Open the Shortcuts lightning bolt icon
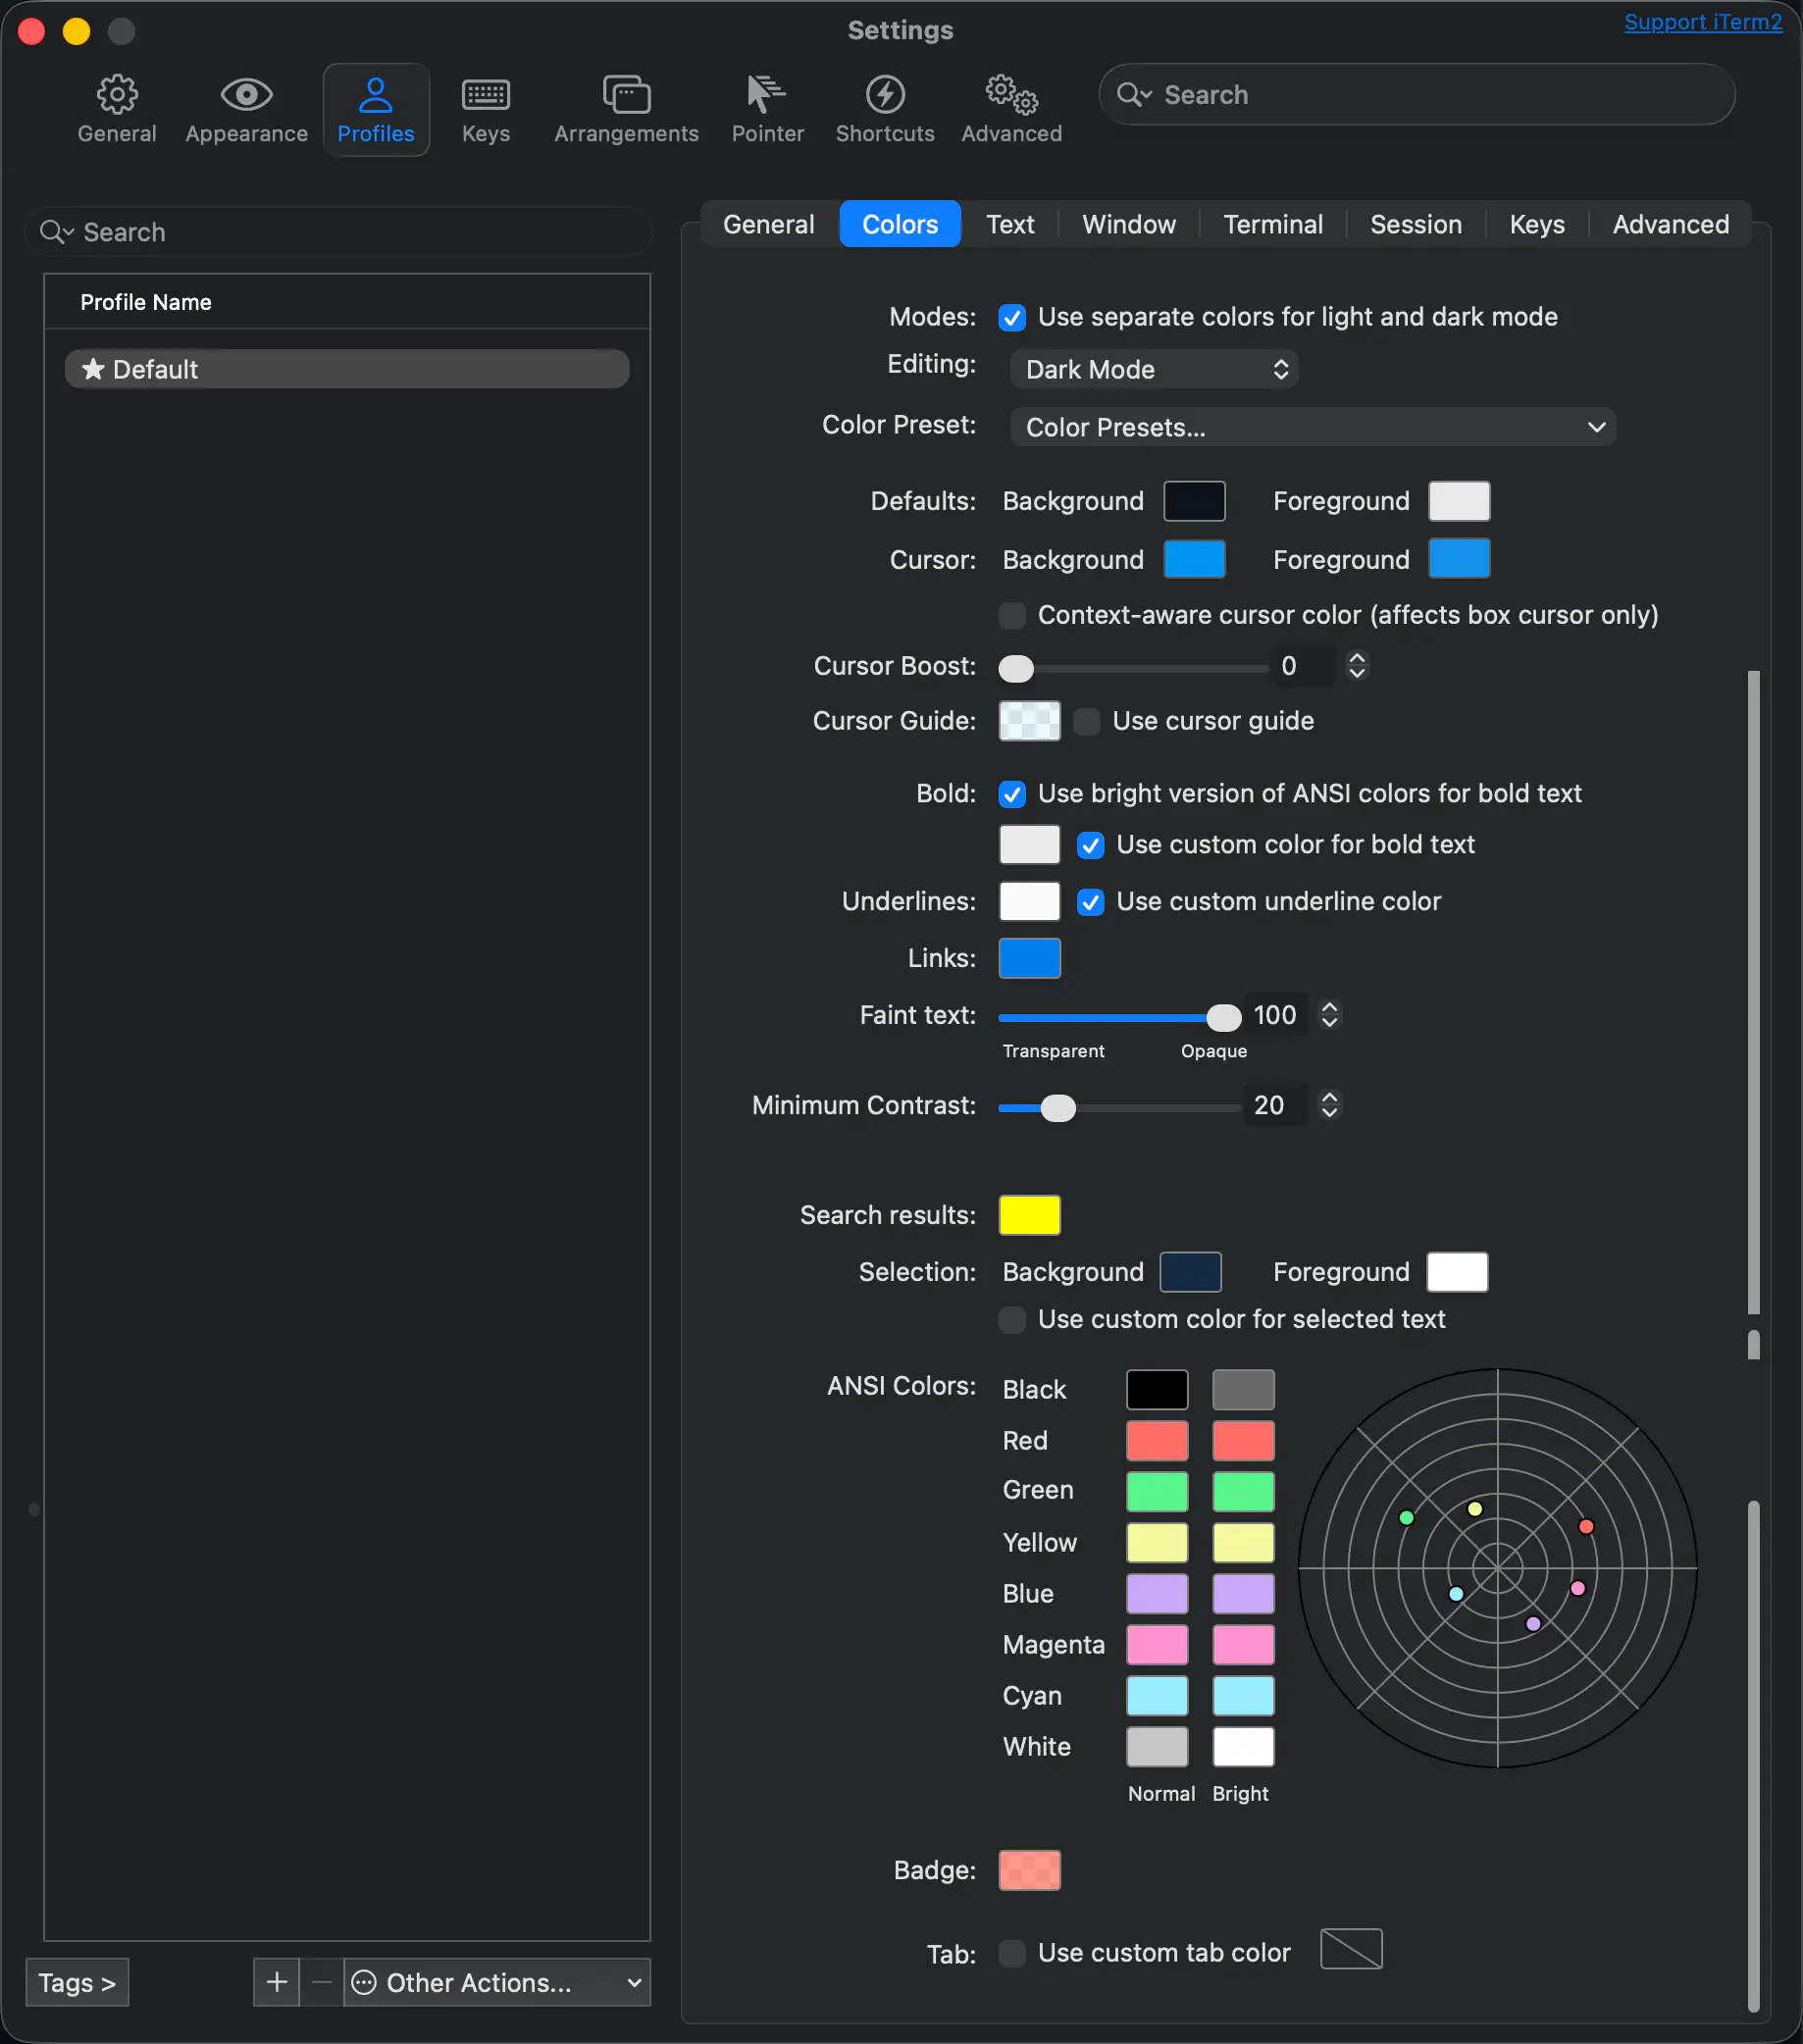The width and height of the screenshot is (1803, 2044). [x=885, y=95]
